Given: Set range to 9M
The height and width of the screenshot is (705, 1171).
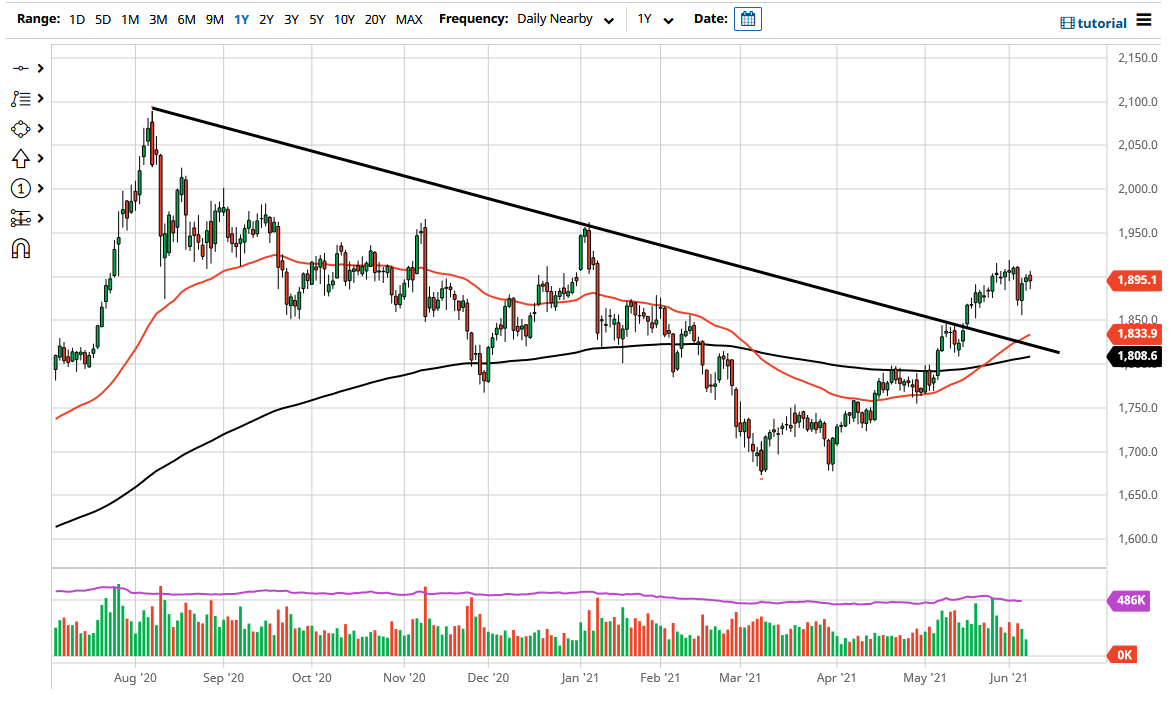Looking at the screenshot, I should click(214, 19).
